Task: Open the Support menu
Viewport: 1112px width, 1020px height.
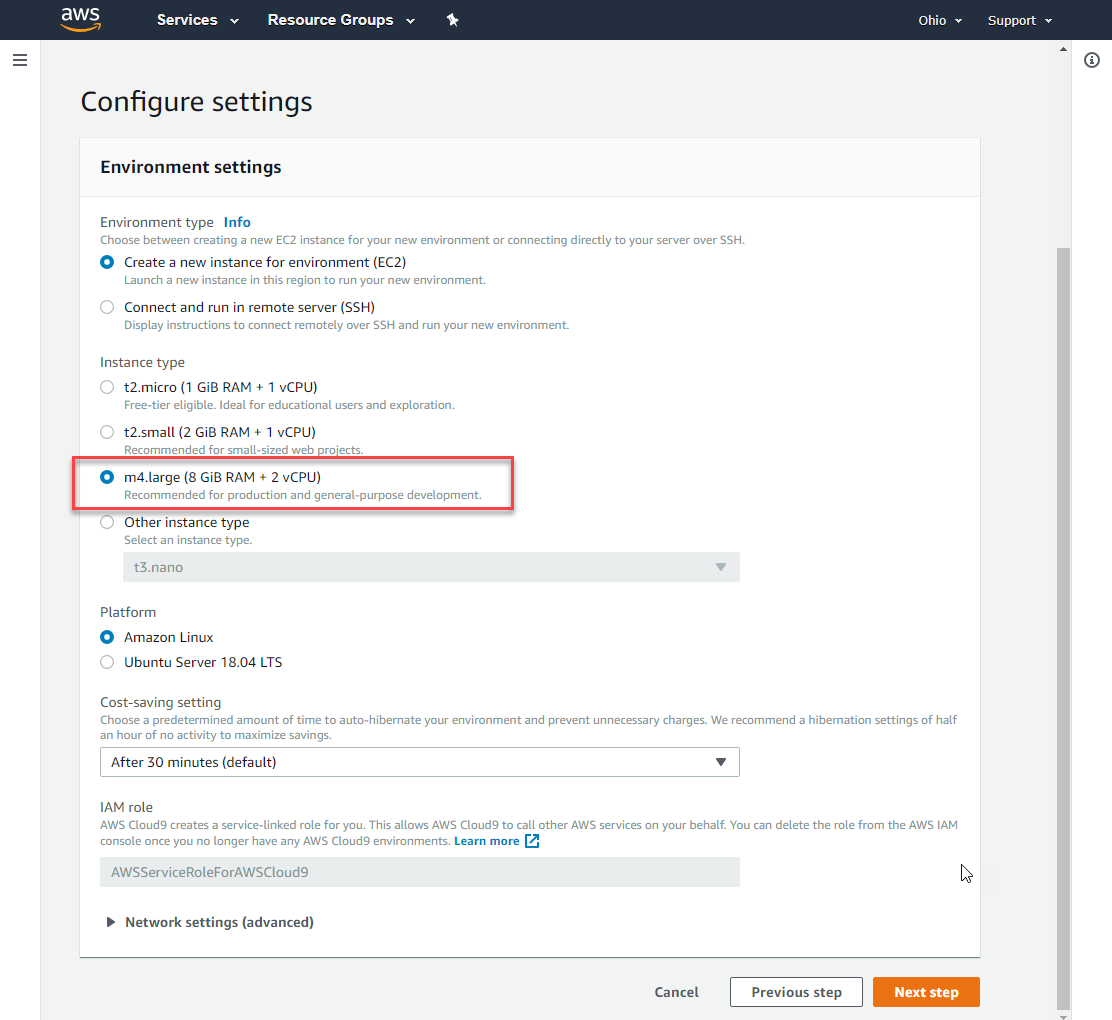Action: [1019, 21]
